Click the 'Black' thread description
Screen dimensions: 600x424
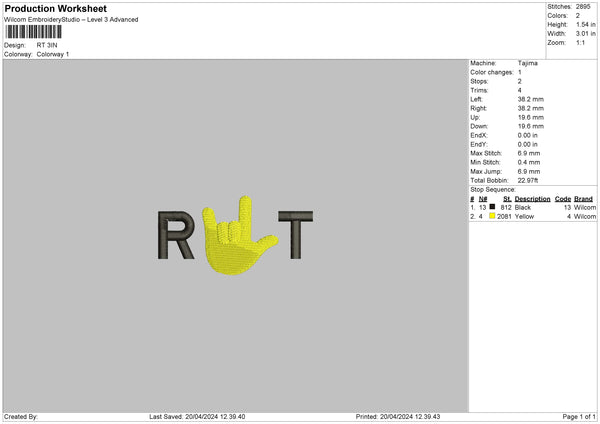click(x=523, y=207)
